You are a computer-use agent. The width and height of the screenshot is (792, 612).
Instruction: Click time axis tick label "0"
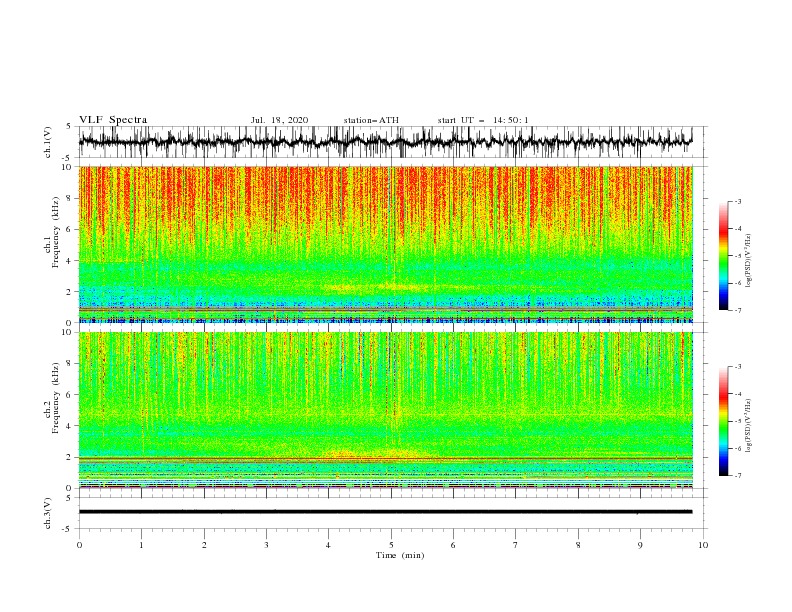[x=79, y=545]
